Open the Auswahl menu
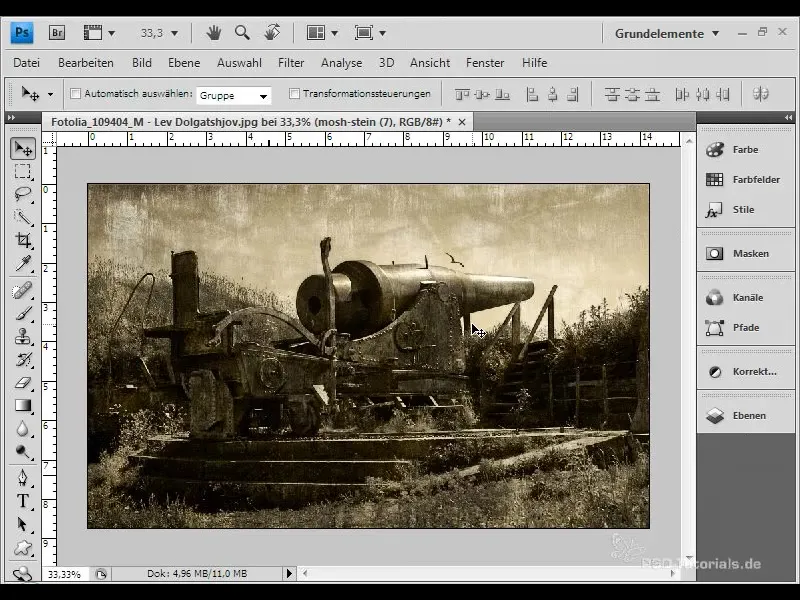 (x=239, y=63)
